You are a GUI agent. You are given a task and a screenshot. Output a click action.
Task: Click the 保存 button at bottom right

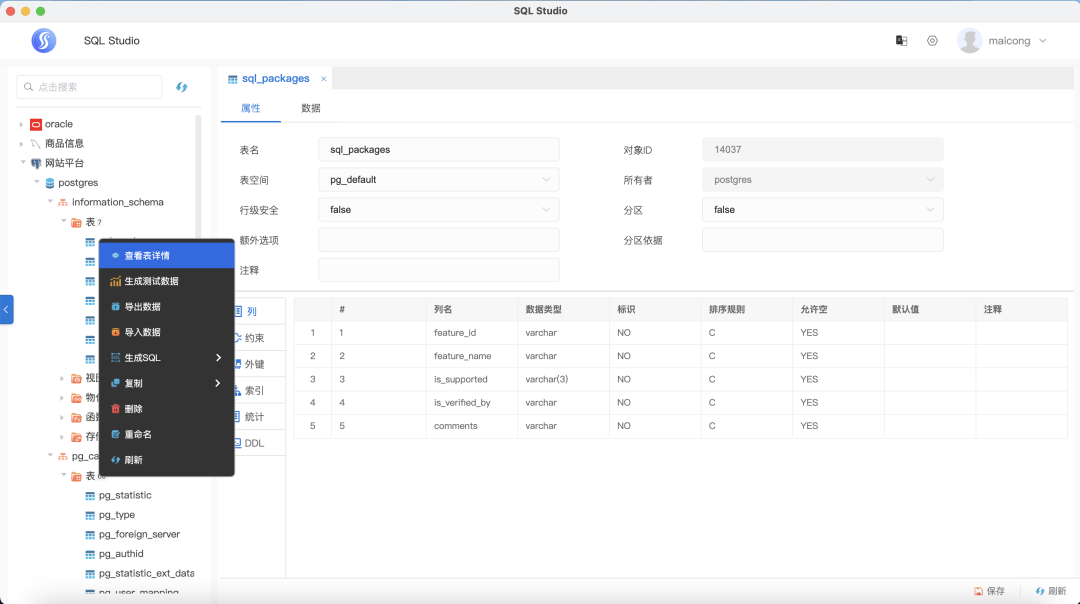pyautogui.click(x=989, y=591)
